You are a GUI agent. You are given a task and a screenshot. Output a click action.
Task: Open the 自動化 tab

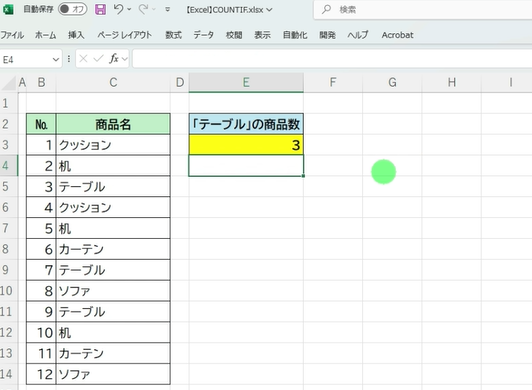coord(295,35)
